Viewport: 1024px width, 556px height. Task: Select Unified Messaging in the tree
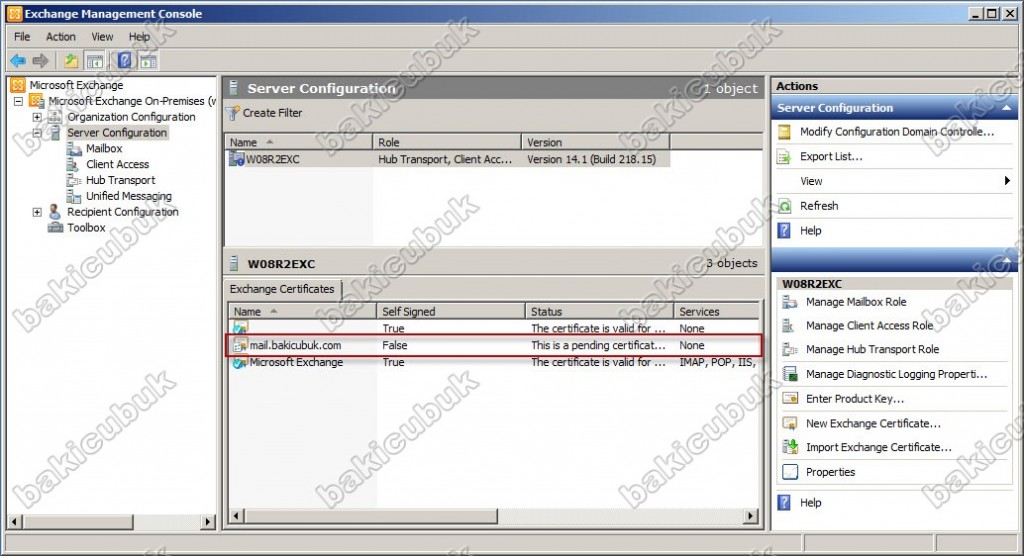click(129, 196)
